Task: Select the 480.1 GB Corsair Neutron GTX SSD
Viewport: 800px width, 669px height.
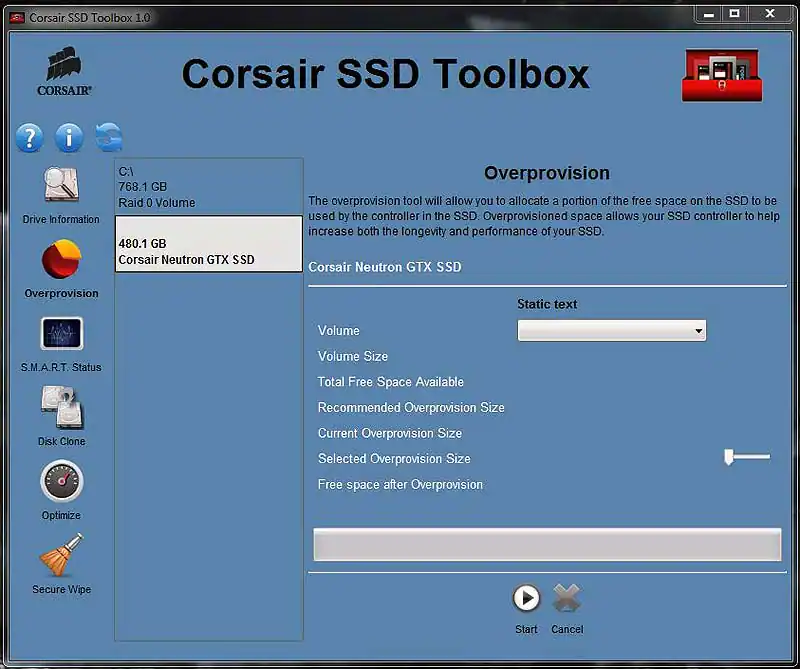Action: (209, 244)
